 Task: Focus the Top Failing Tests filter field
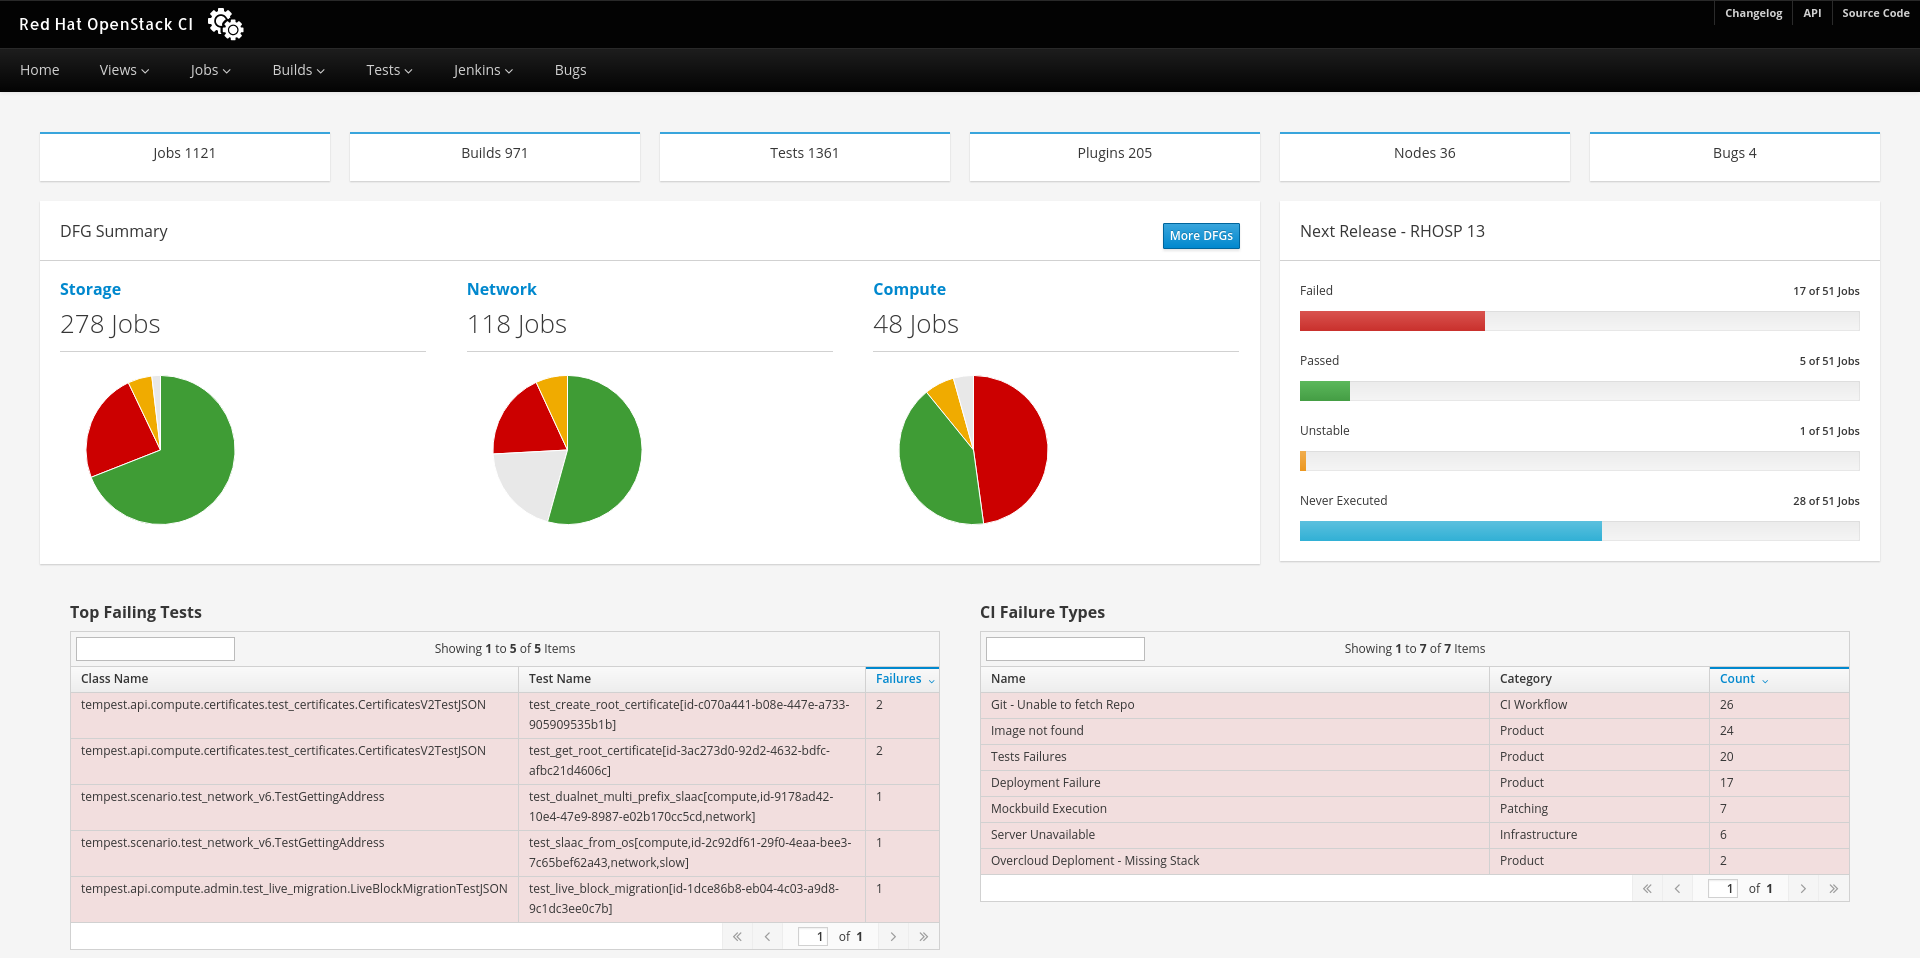pos(155,649)
